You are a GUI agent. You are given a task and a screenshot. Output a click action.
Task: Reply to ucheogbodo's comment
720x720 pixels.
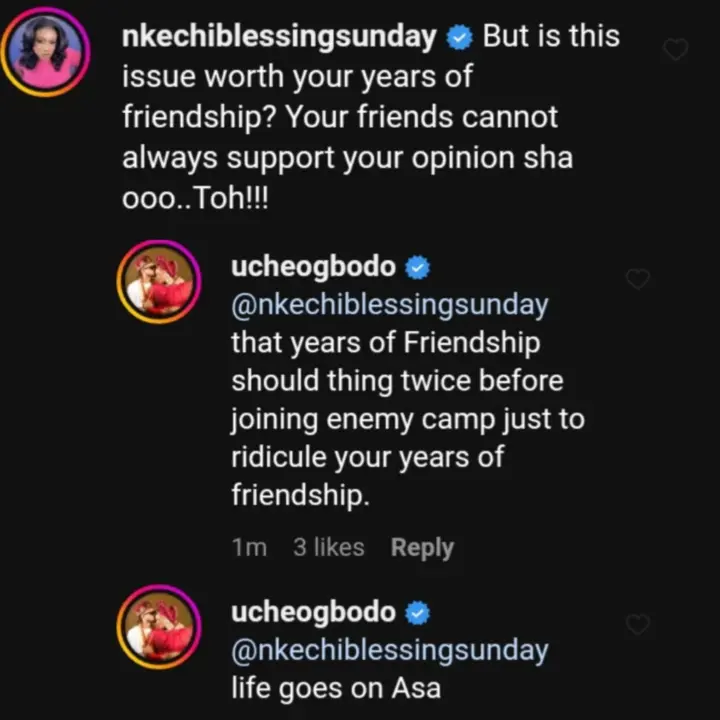422,548
